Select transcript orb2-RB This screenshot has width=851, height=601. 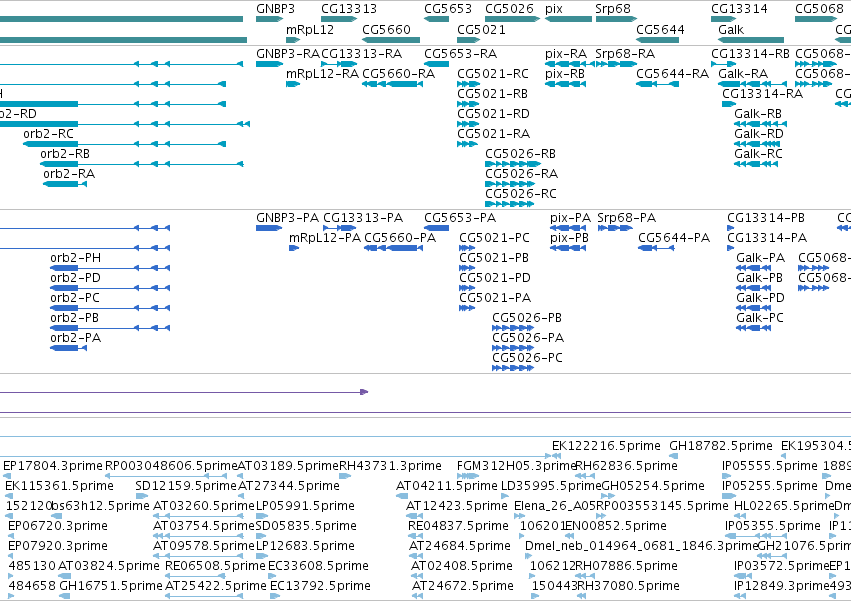pos(65,154)
